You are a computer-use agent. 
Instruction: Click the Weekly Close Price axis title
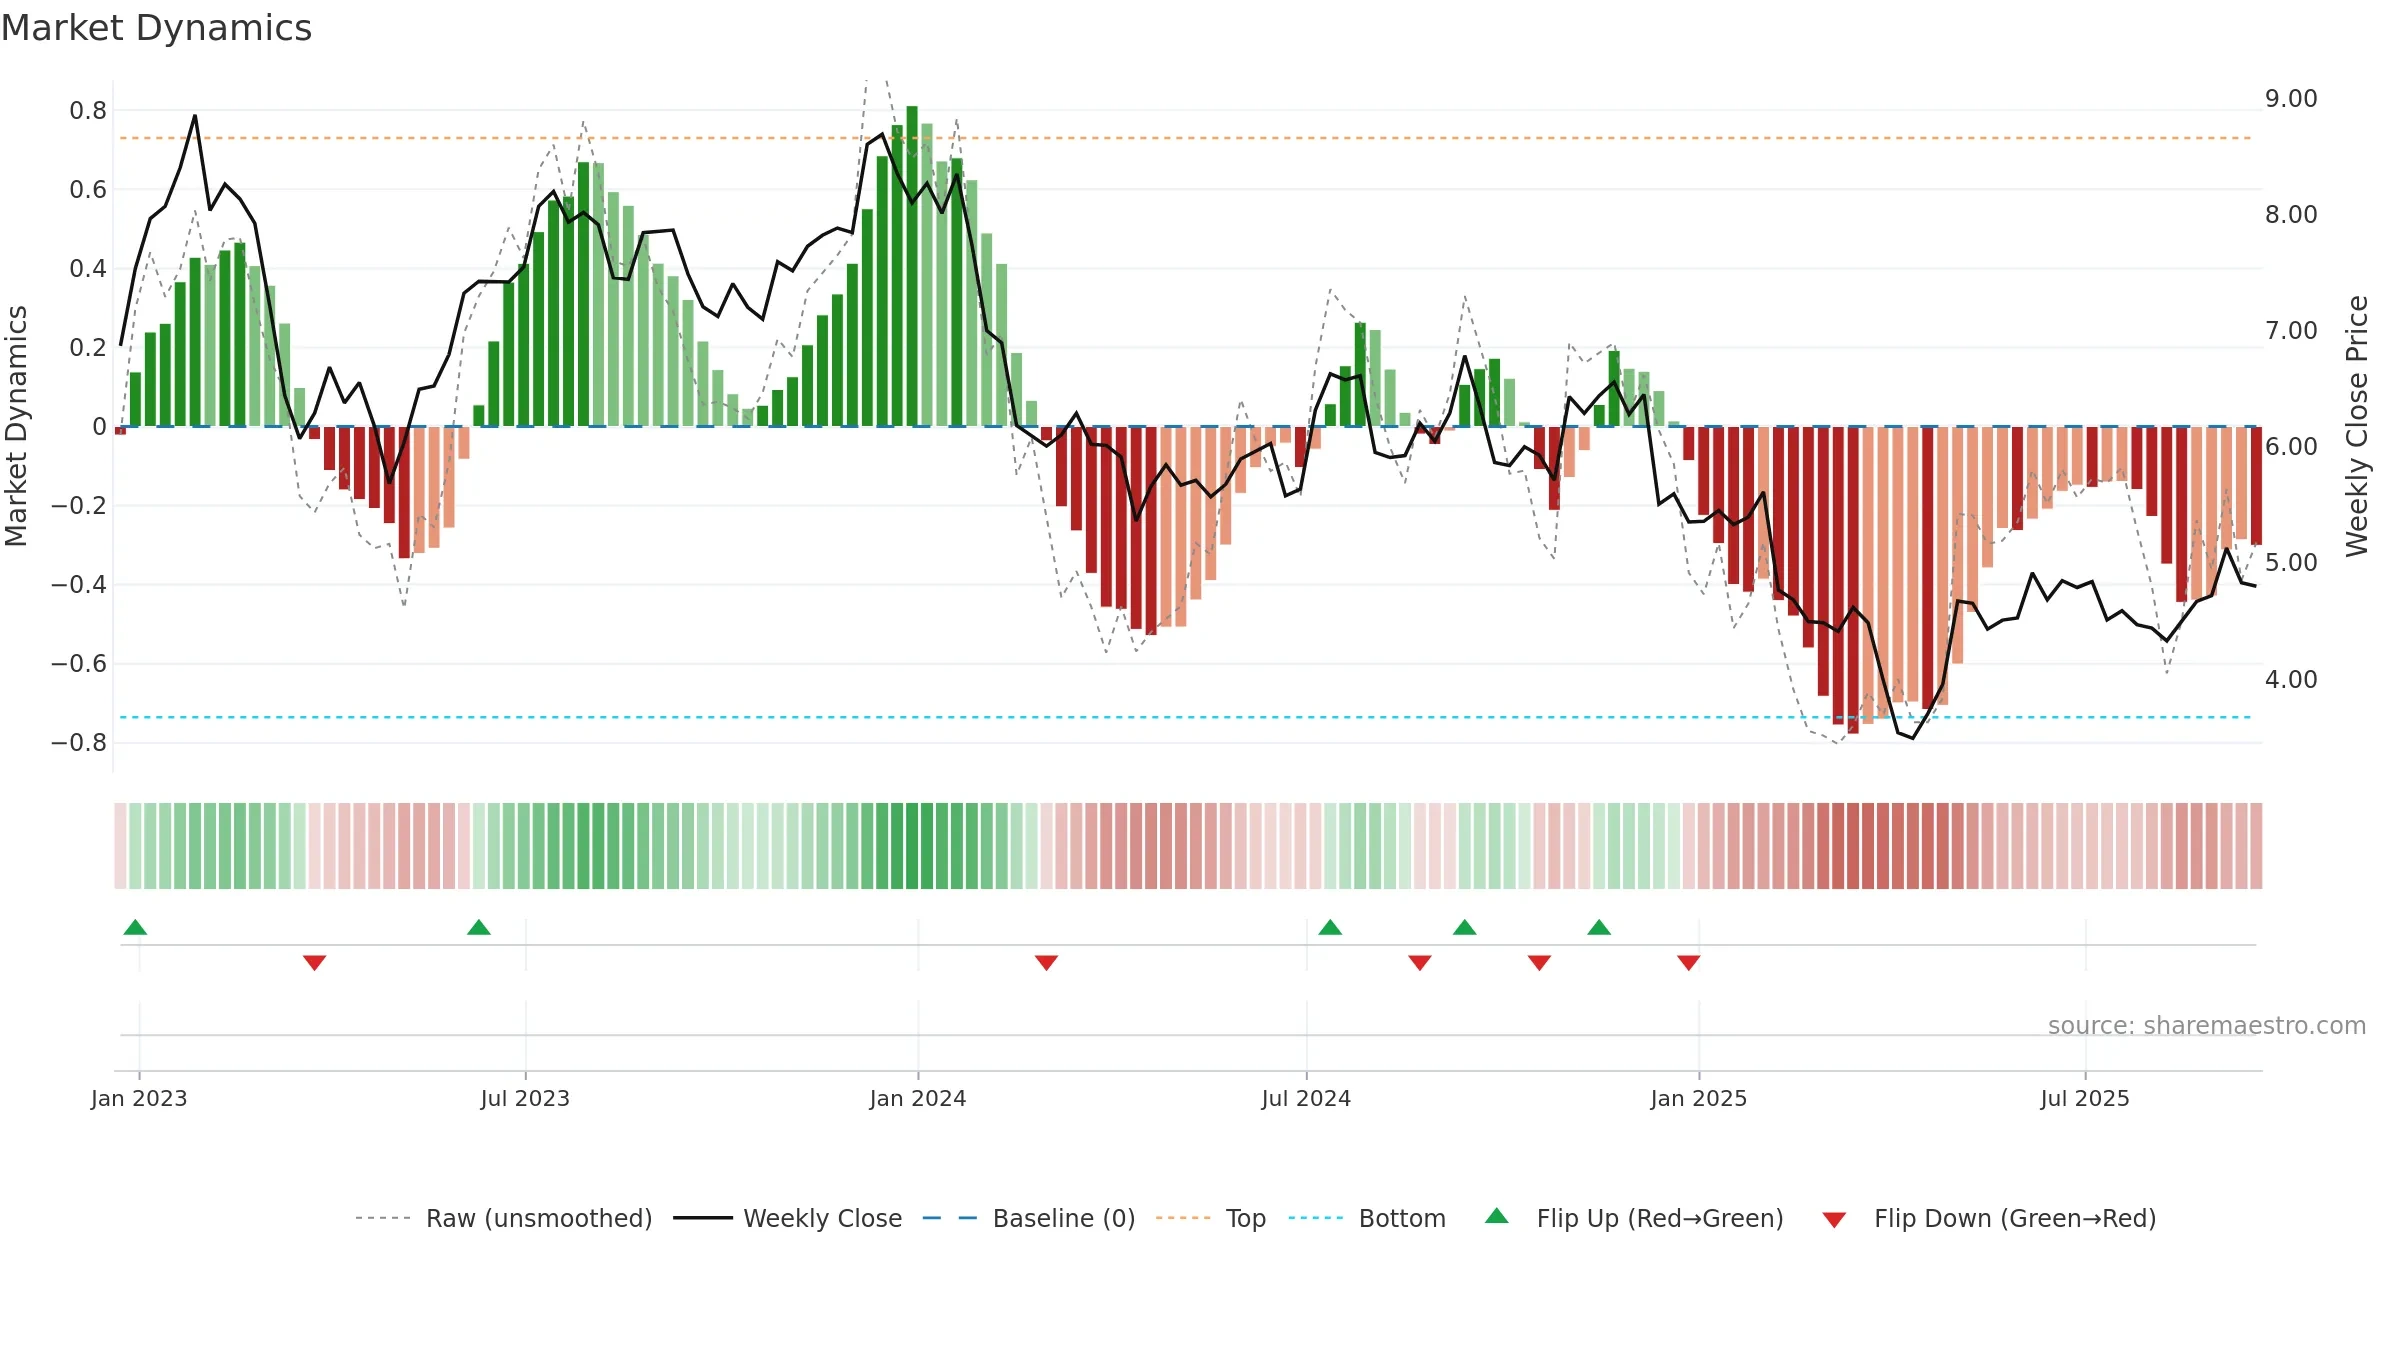(x=2357, y=426)
